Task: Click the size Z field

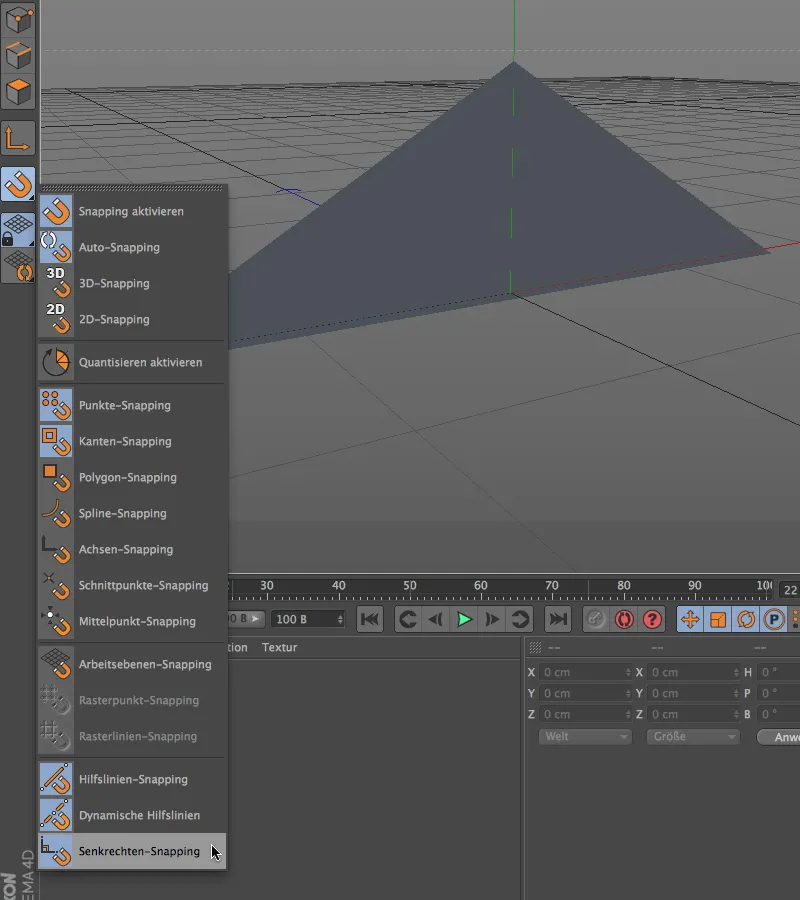Action: (x=693, y=715)
